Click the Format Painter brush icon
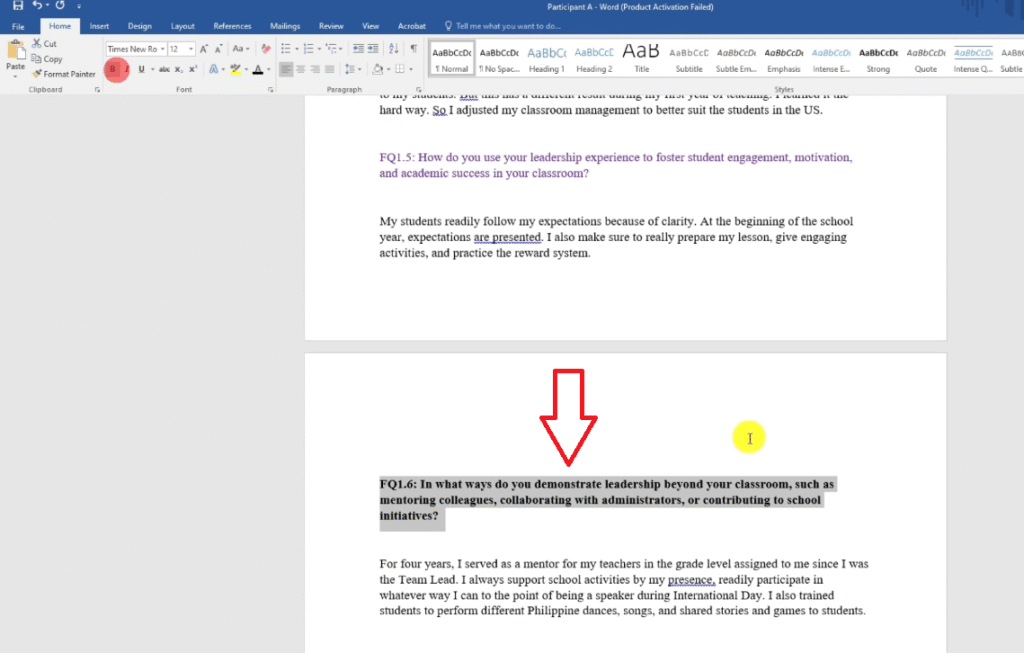The width and height of the screenshot is (1024, 653). 37,74
